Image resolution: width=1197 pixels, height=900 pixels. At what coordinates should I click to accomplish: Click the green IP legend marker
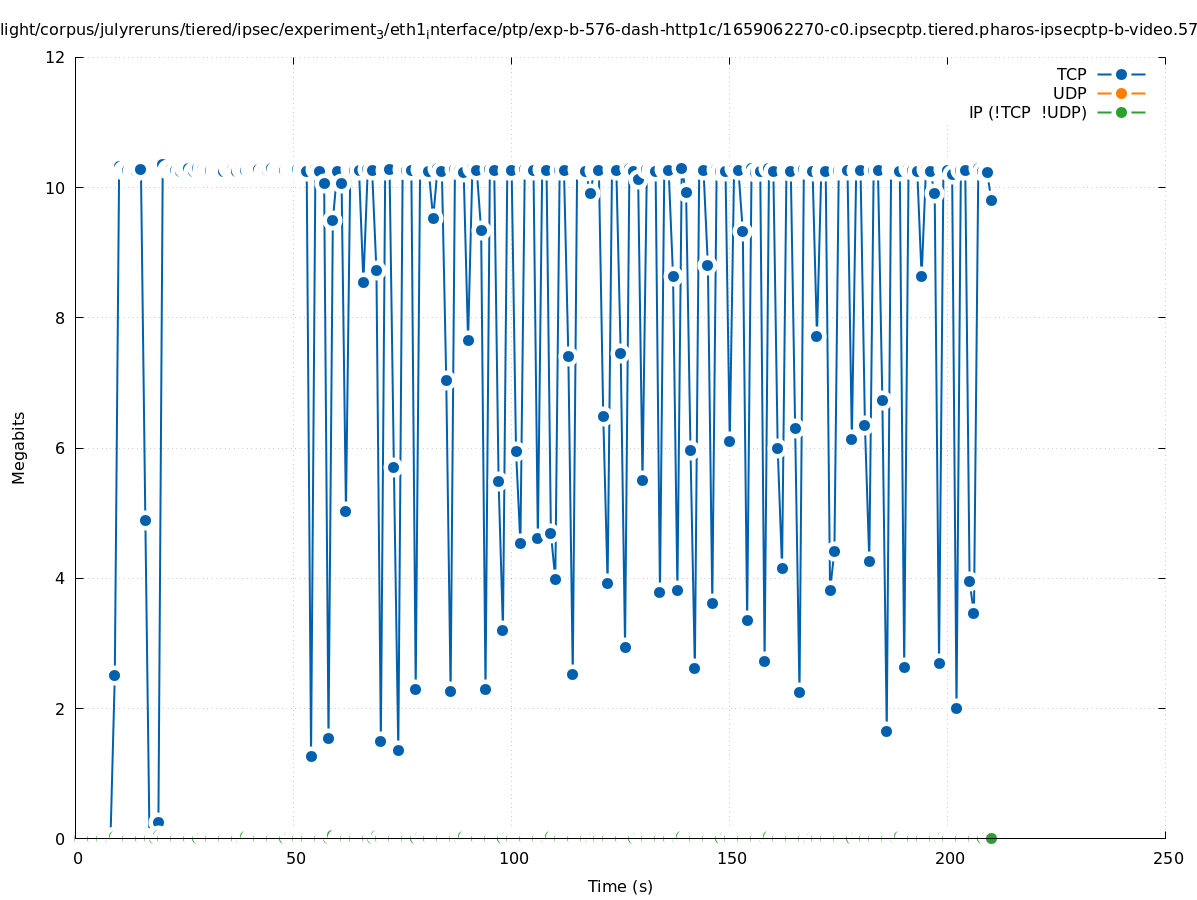pos(1121,112)
